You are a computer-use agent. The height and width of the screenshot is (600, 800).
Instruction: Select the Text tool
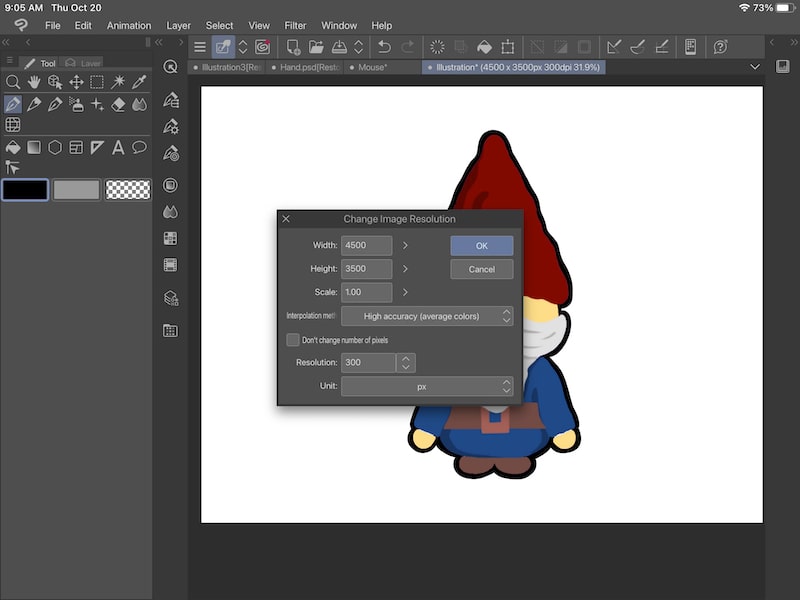117,148
